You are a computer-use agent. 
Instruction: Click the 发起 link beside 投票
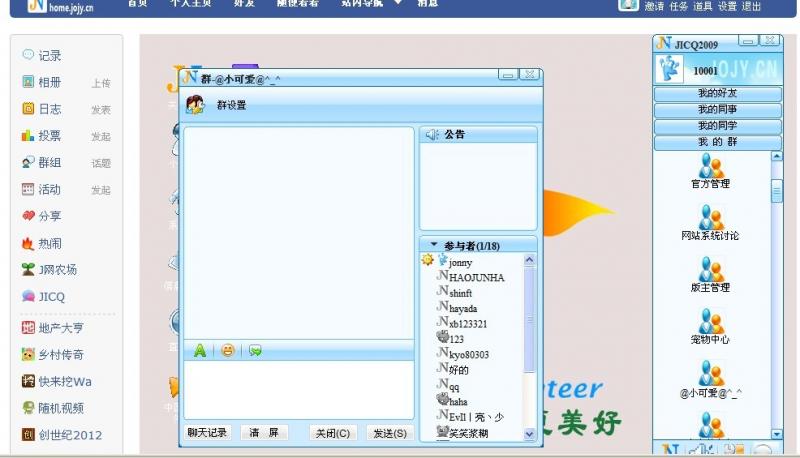tap(101, 137)
